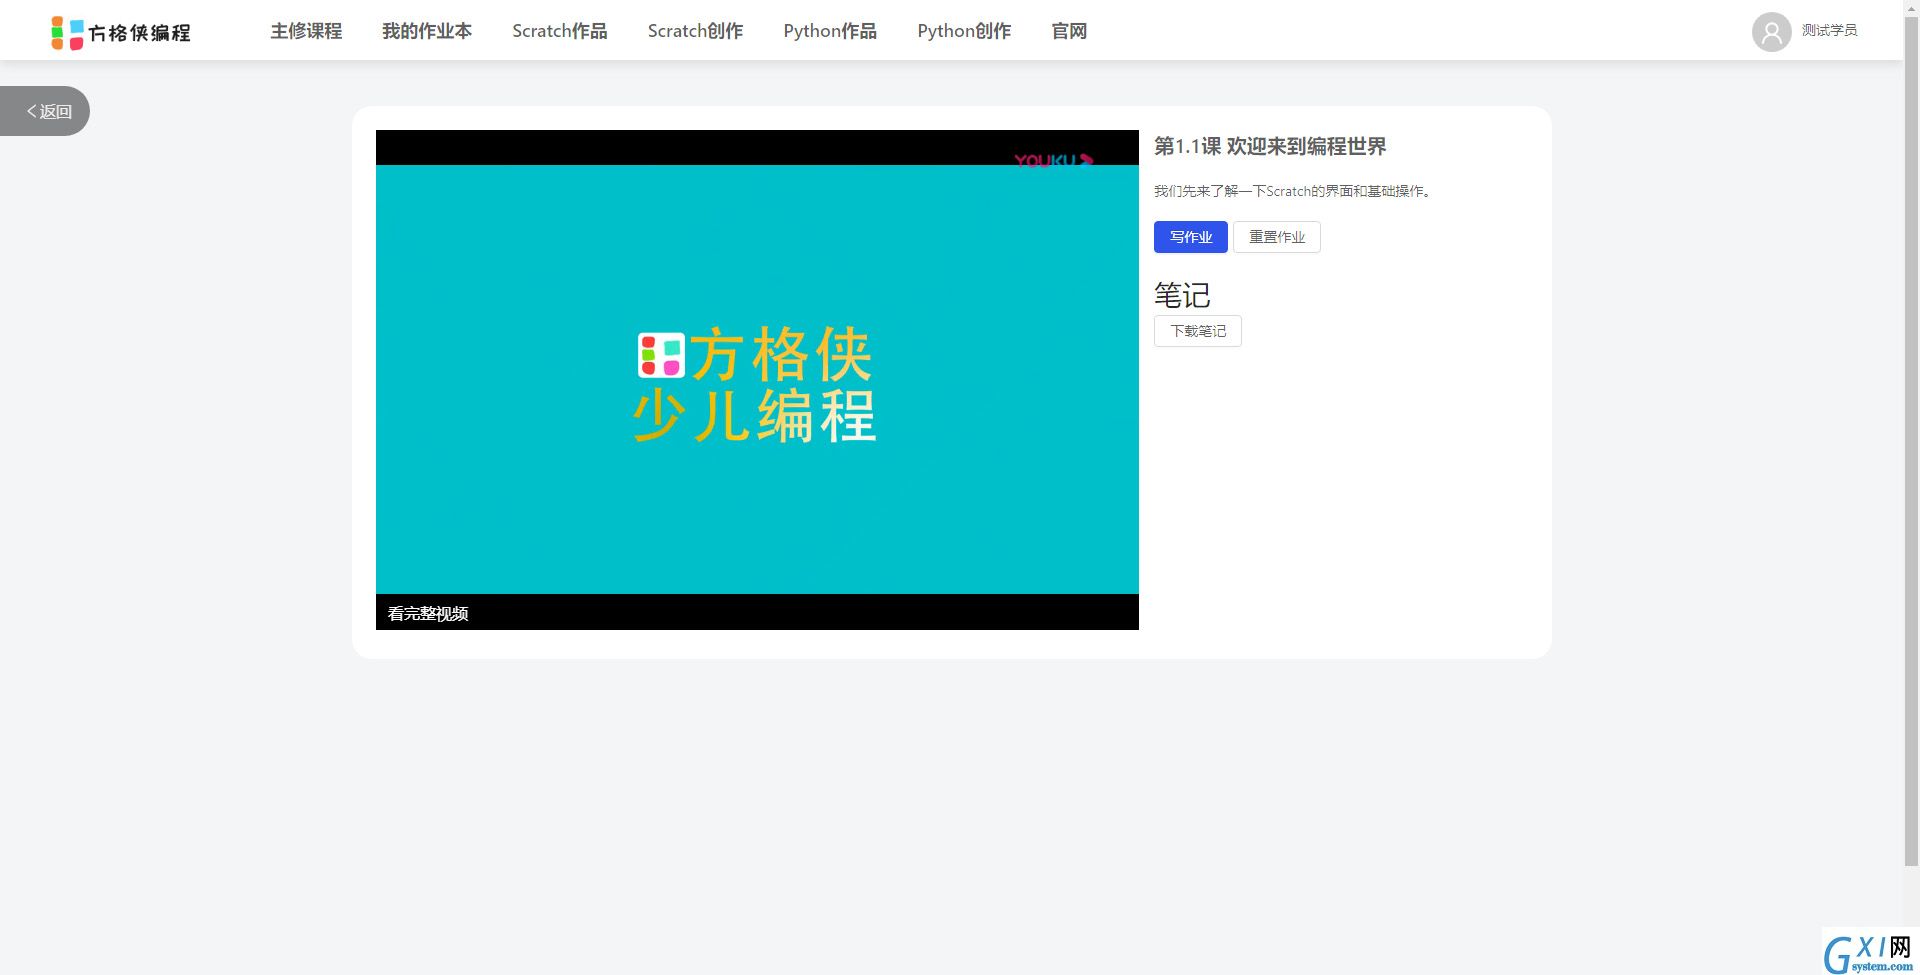Click the 笔记 heading
The height and width of the screenshot is (975, 1920).
click(x=1182, y=295)
